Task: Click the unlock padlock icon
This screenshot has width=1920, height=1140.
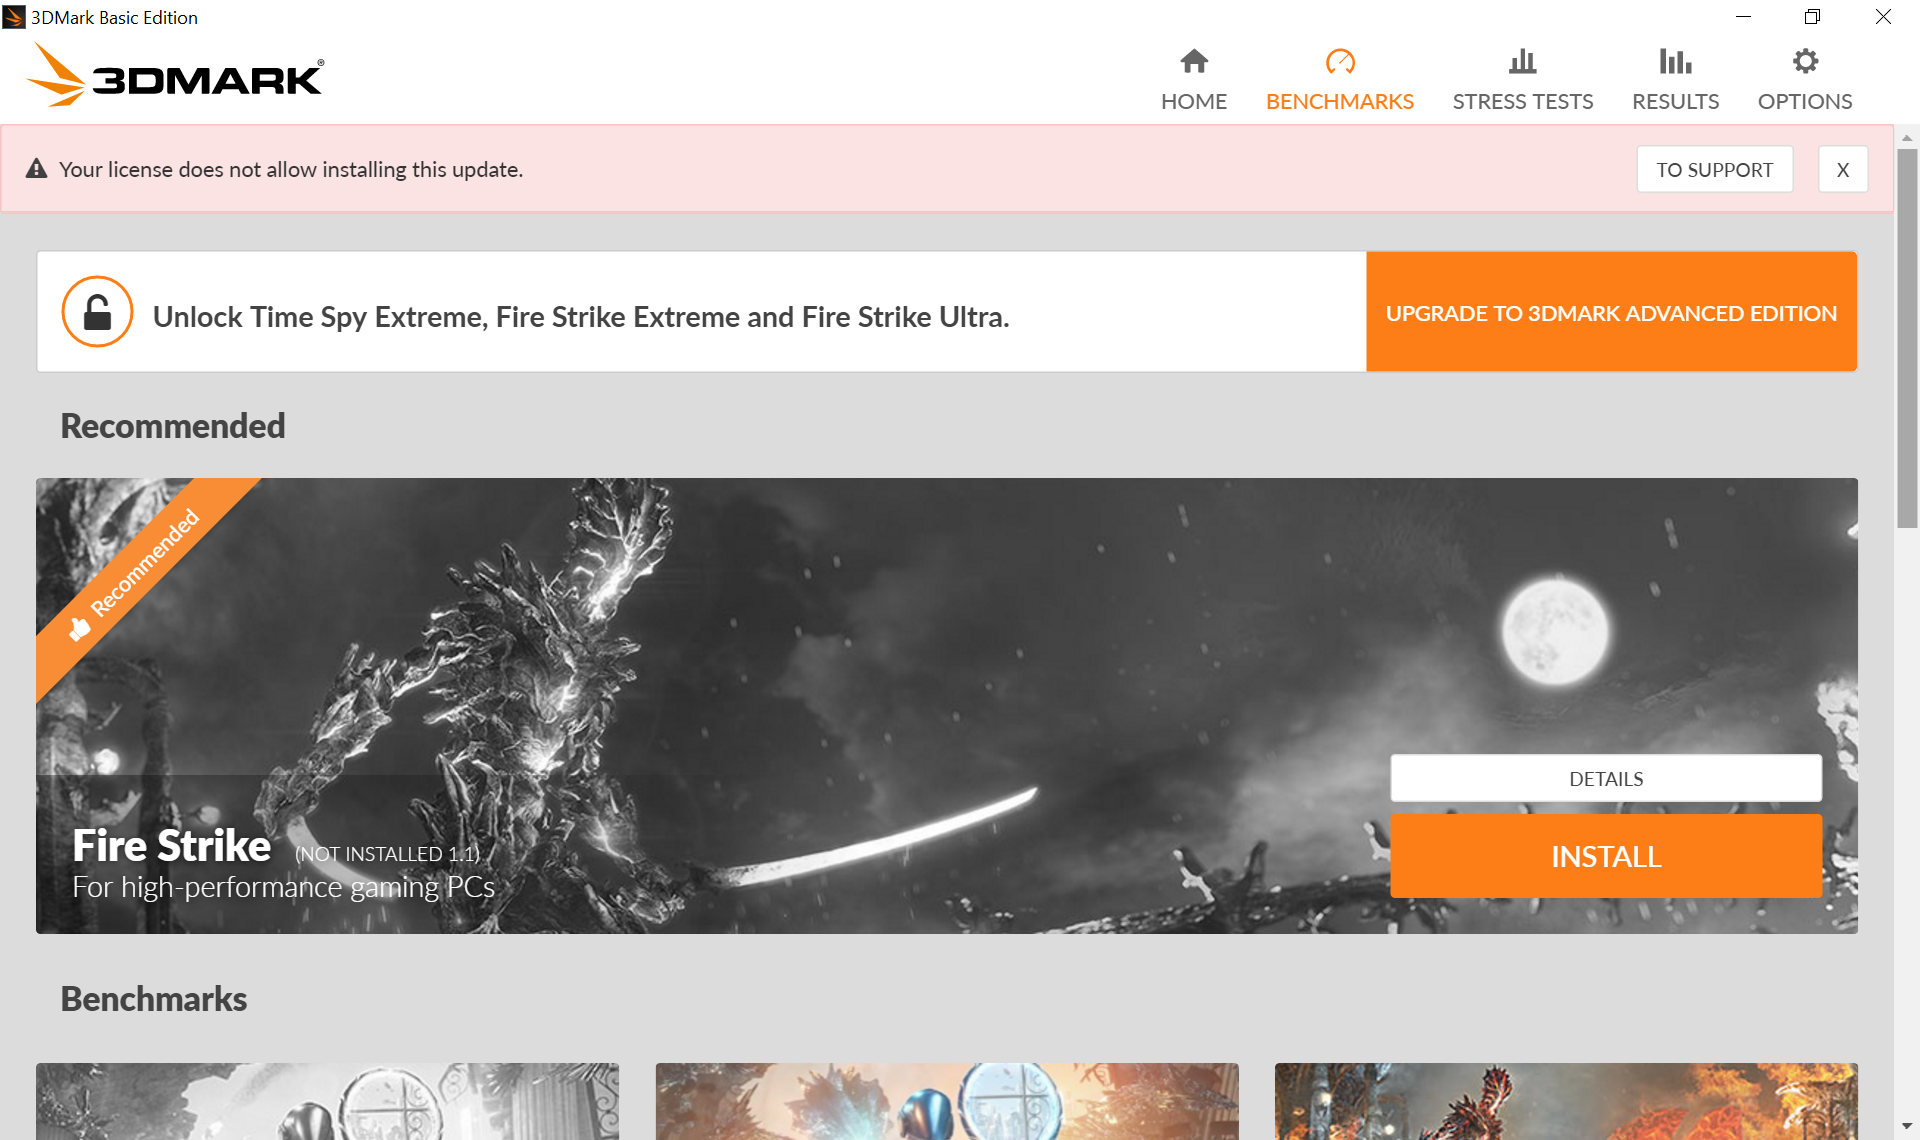Action: coord(97,312)
